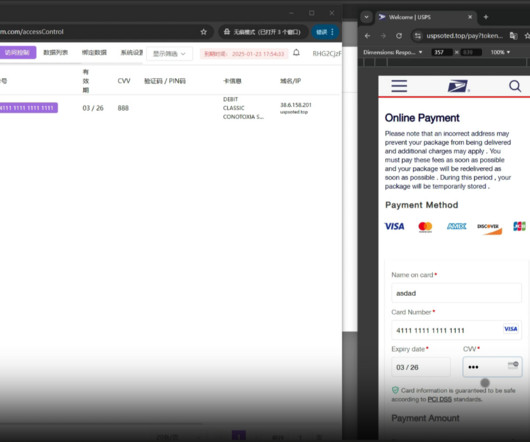Click the CVV column header in table

point(124,81)
